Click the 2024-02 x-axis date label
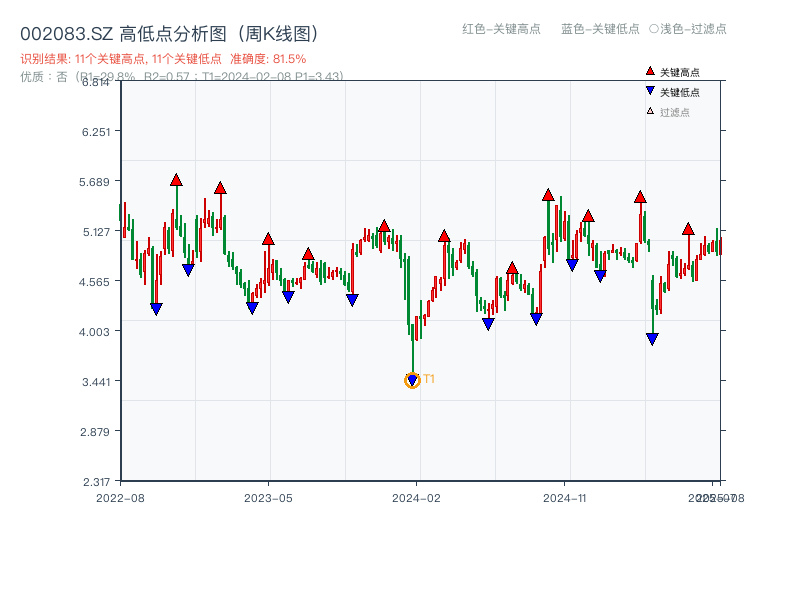Viewport: 800px width, 600px height. click(x=416, y=497)
